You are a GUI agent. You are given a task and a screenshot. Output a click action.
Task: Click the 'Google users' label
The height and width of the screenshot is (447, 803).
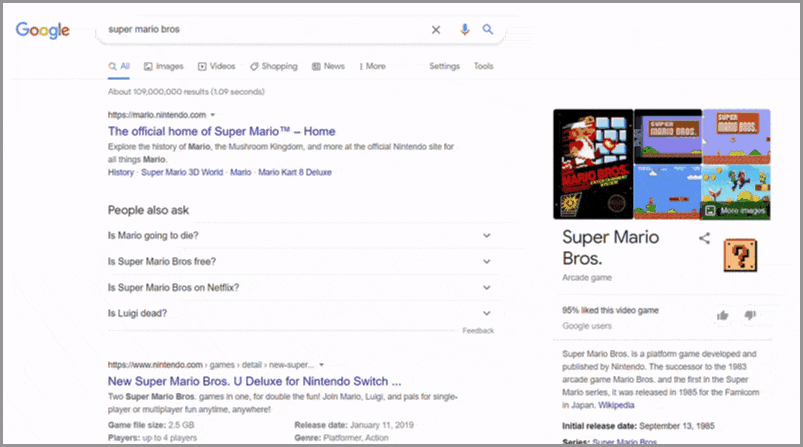(587, 326)
